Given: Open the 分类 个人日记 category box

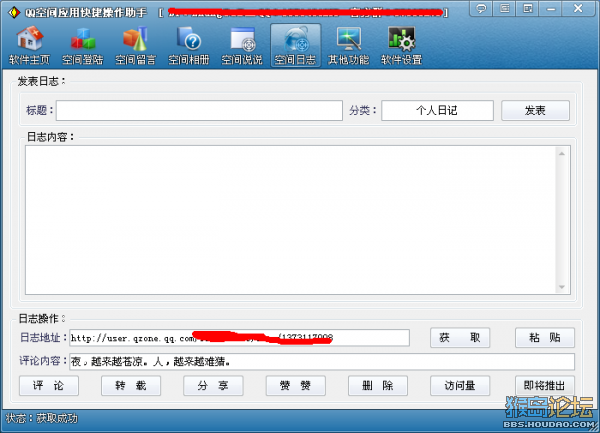Looking at the screenshot, I should (x=437, y=111).
